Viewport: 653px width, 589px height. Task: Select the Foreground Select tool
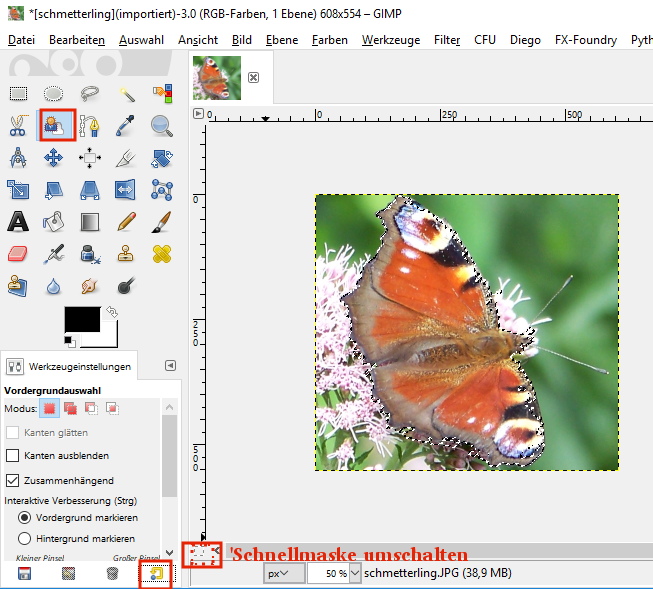(53, 125)
